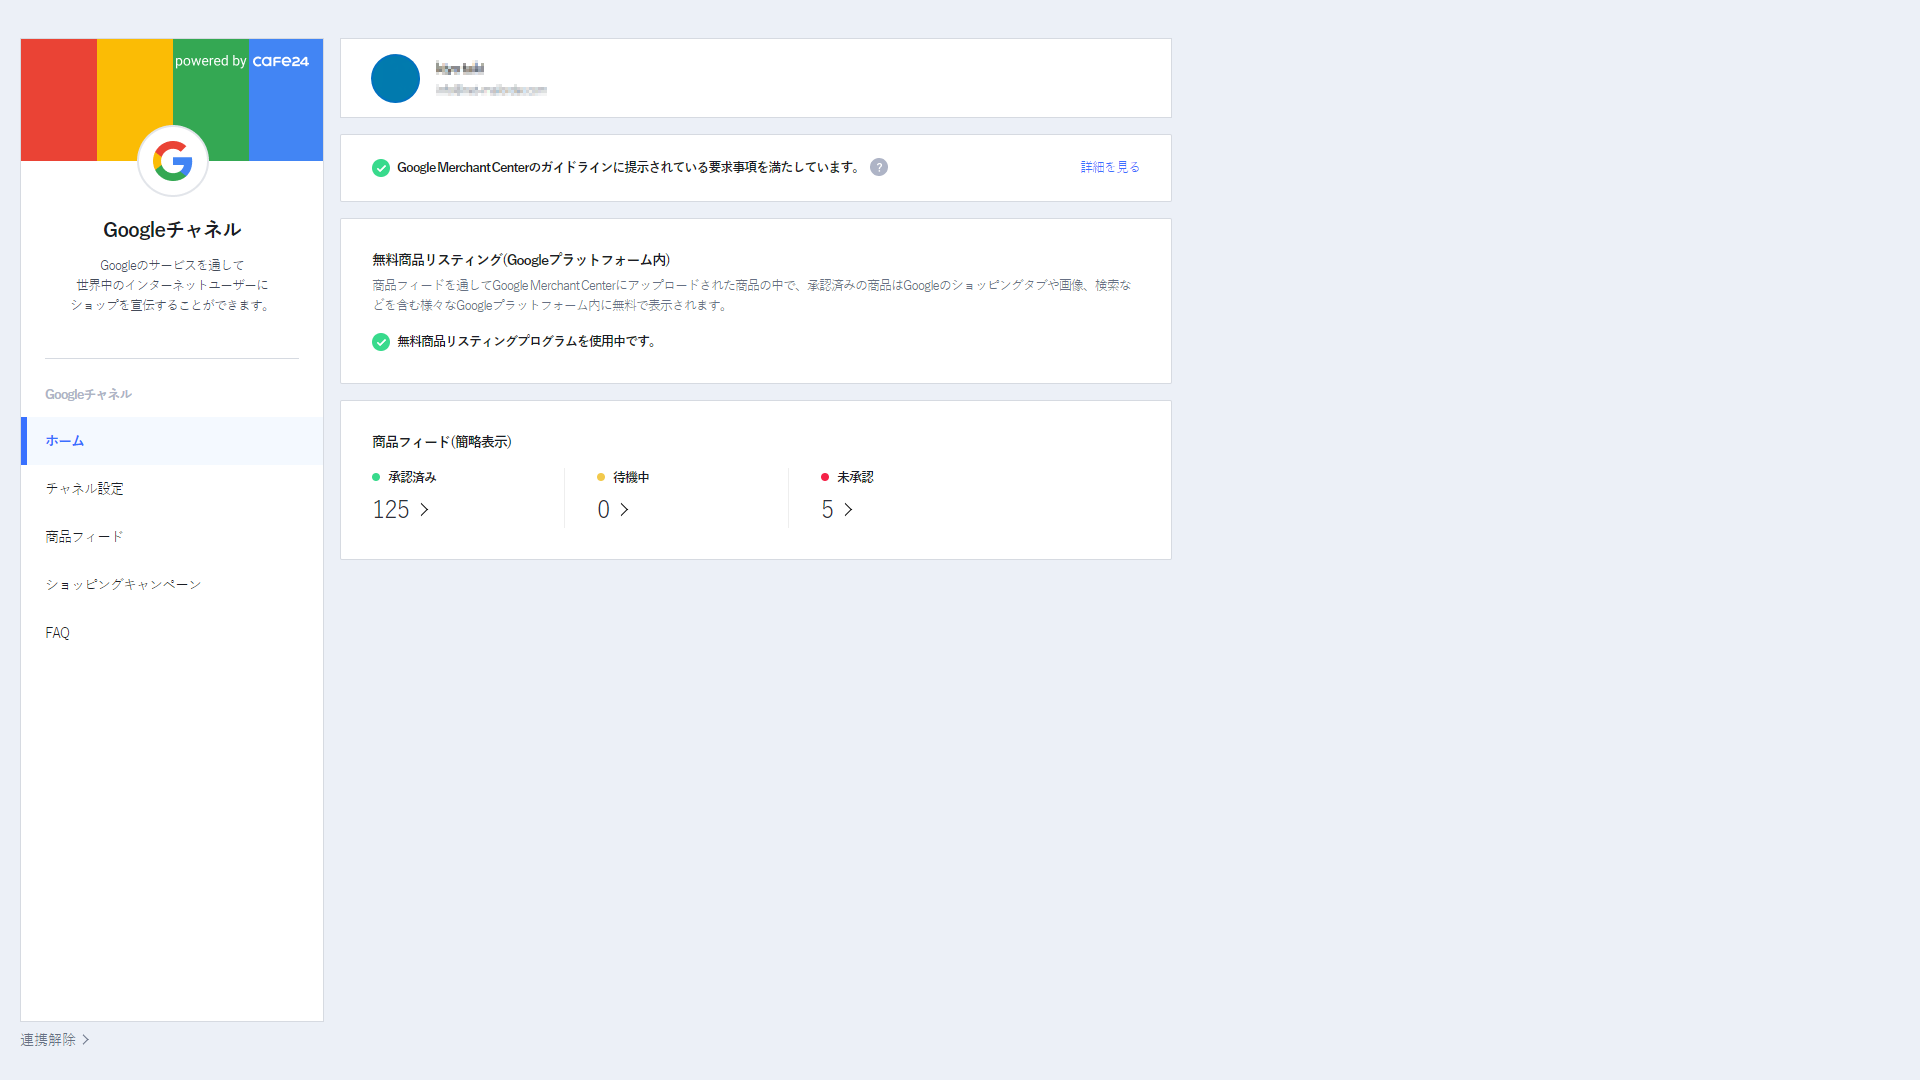Click the 未承認 status label
This screenshot has width=1920, height=1080.
pyautogui.click(x=855, y=478)
